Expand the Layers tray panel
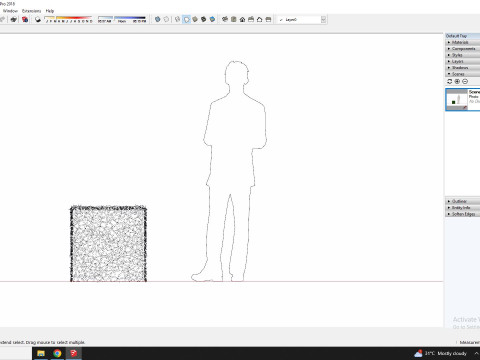The width and height of the screenshot is (480, 360). tap(463, 61)
